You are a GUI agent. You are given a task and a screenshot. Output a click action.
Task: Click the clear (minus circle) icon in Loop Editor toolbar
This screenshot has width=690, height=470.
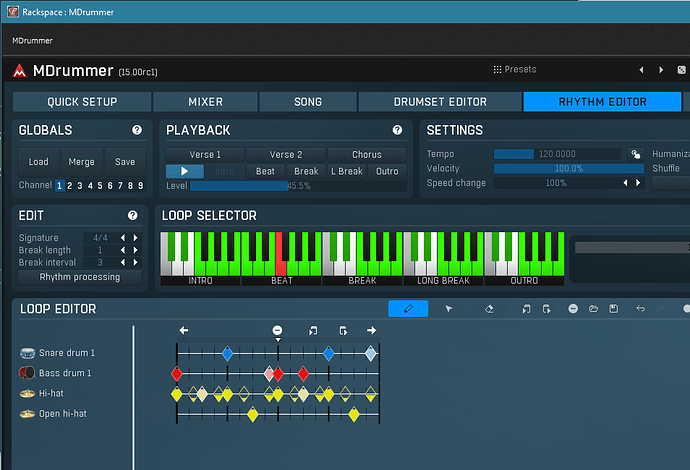point(573,308)
